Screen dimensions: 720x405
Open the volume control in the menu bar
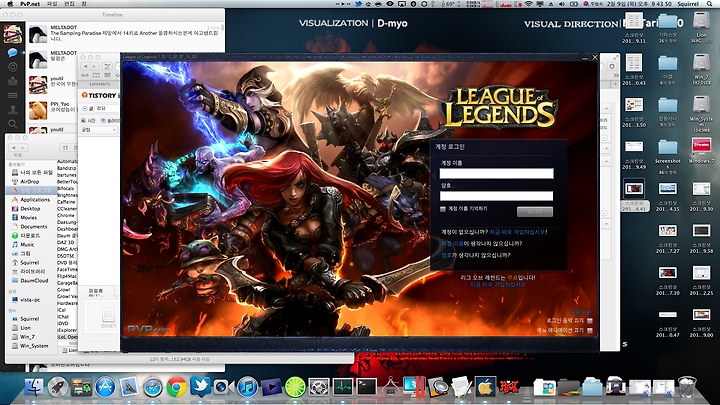coord(561,4)
